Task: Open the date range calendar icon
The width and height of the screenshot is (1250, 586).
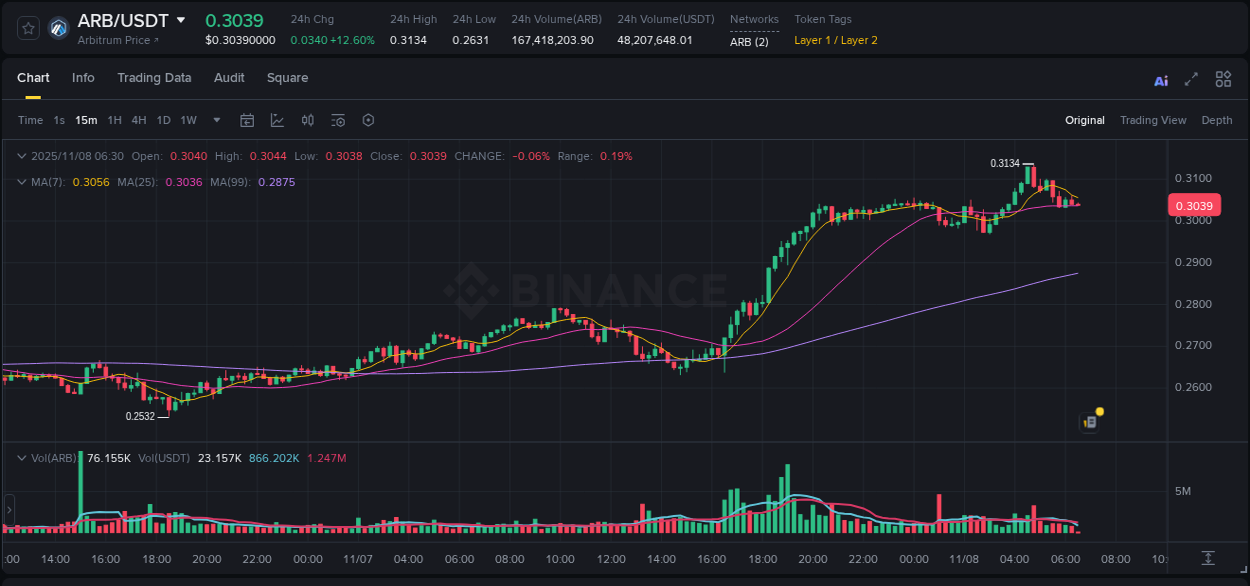Action: click(x=247, y=120)
